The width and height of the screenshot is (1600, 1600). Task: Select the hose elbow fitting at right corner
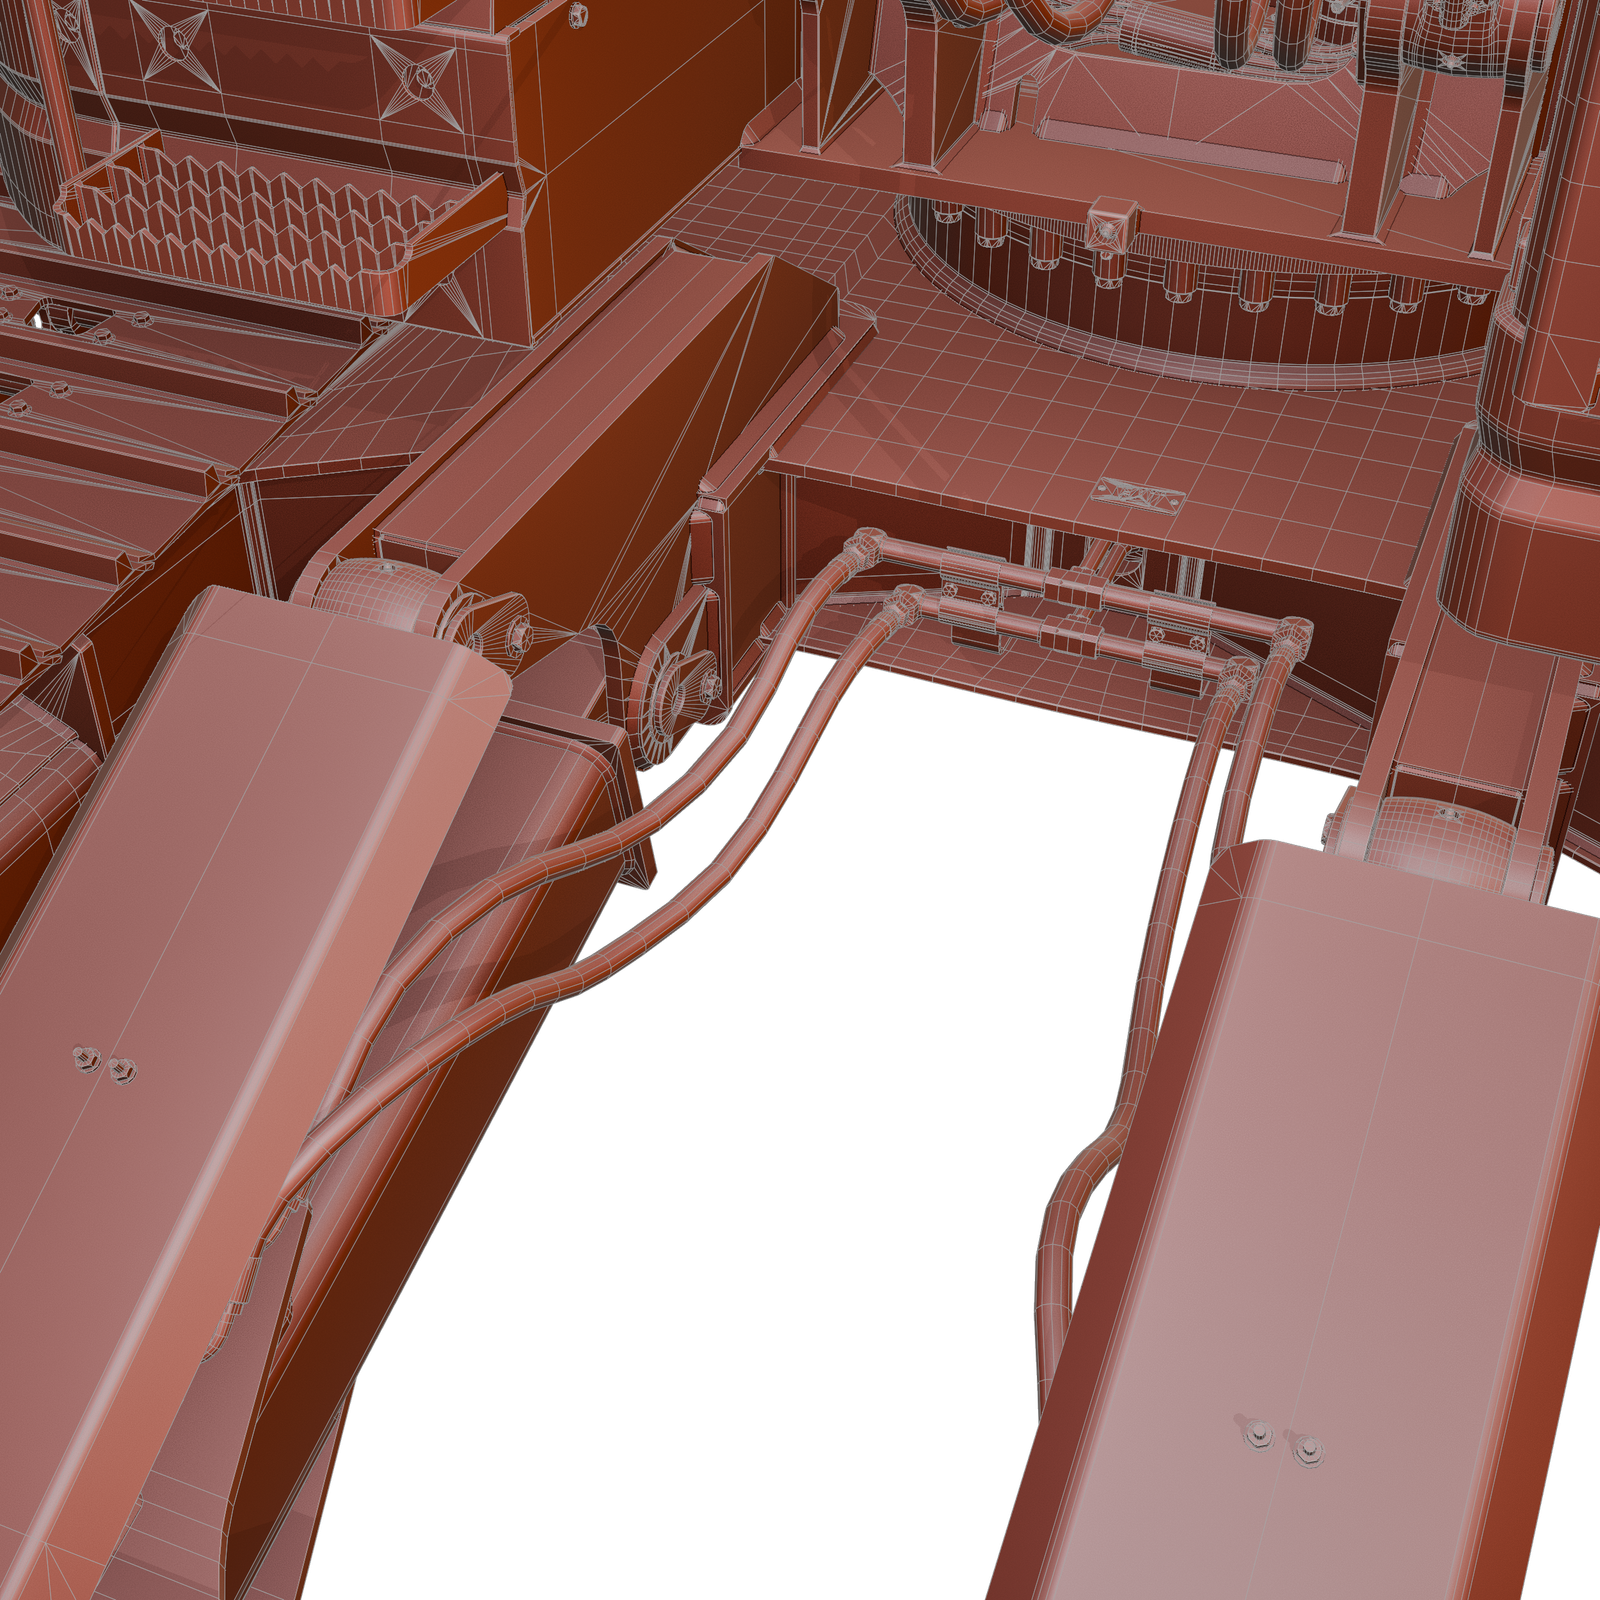click(x=1294, y=636)
